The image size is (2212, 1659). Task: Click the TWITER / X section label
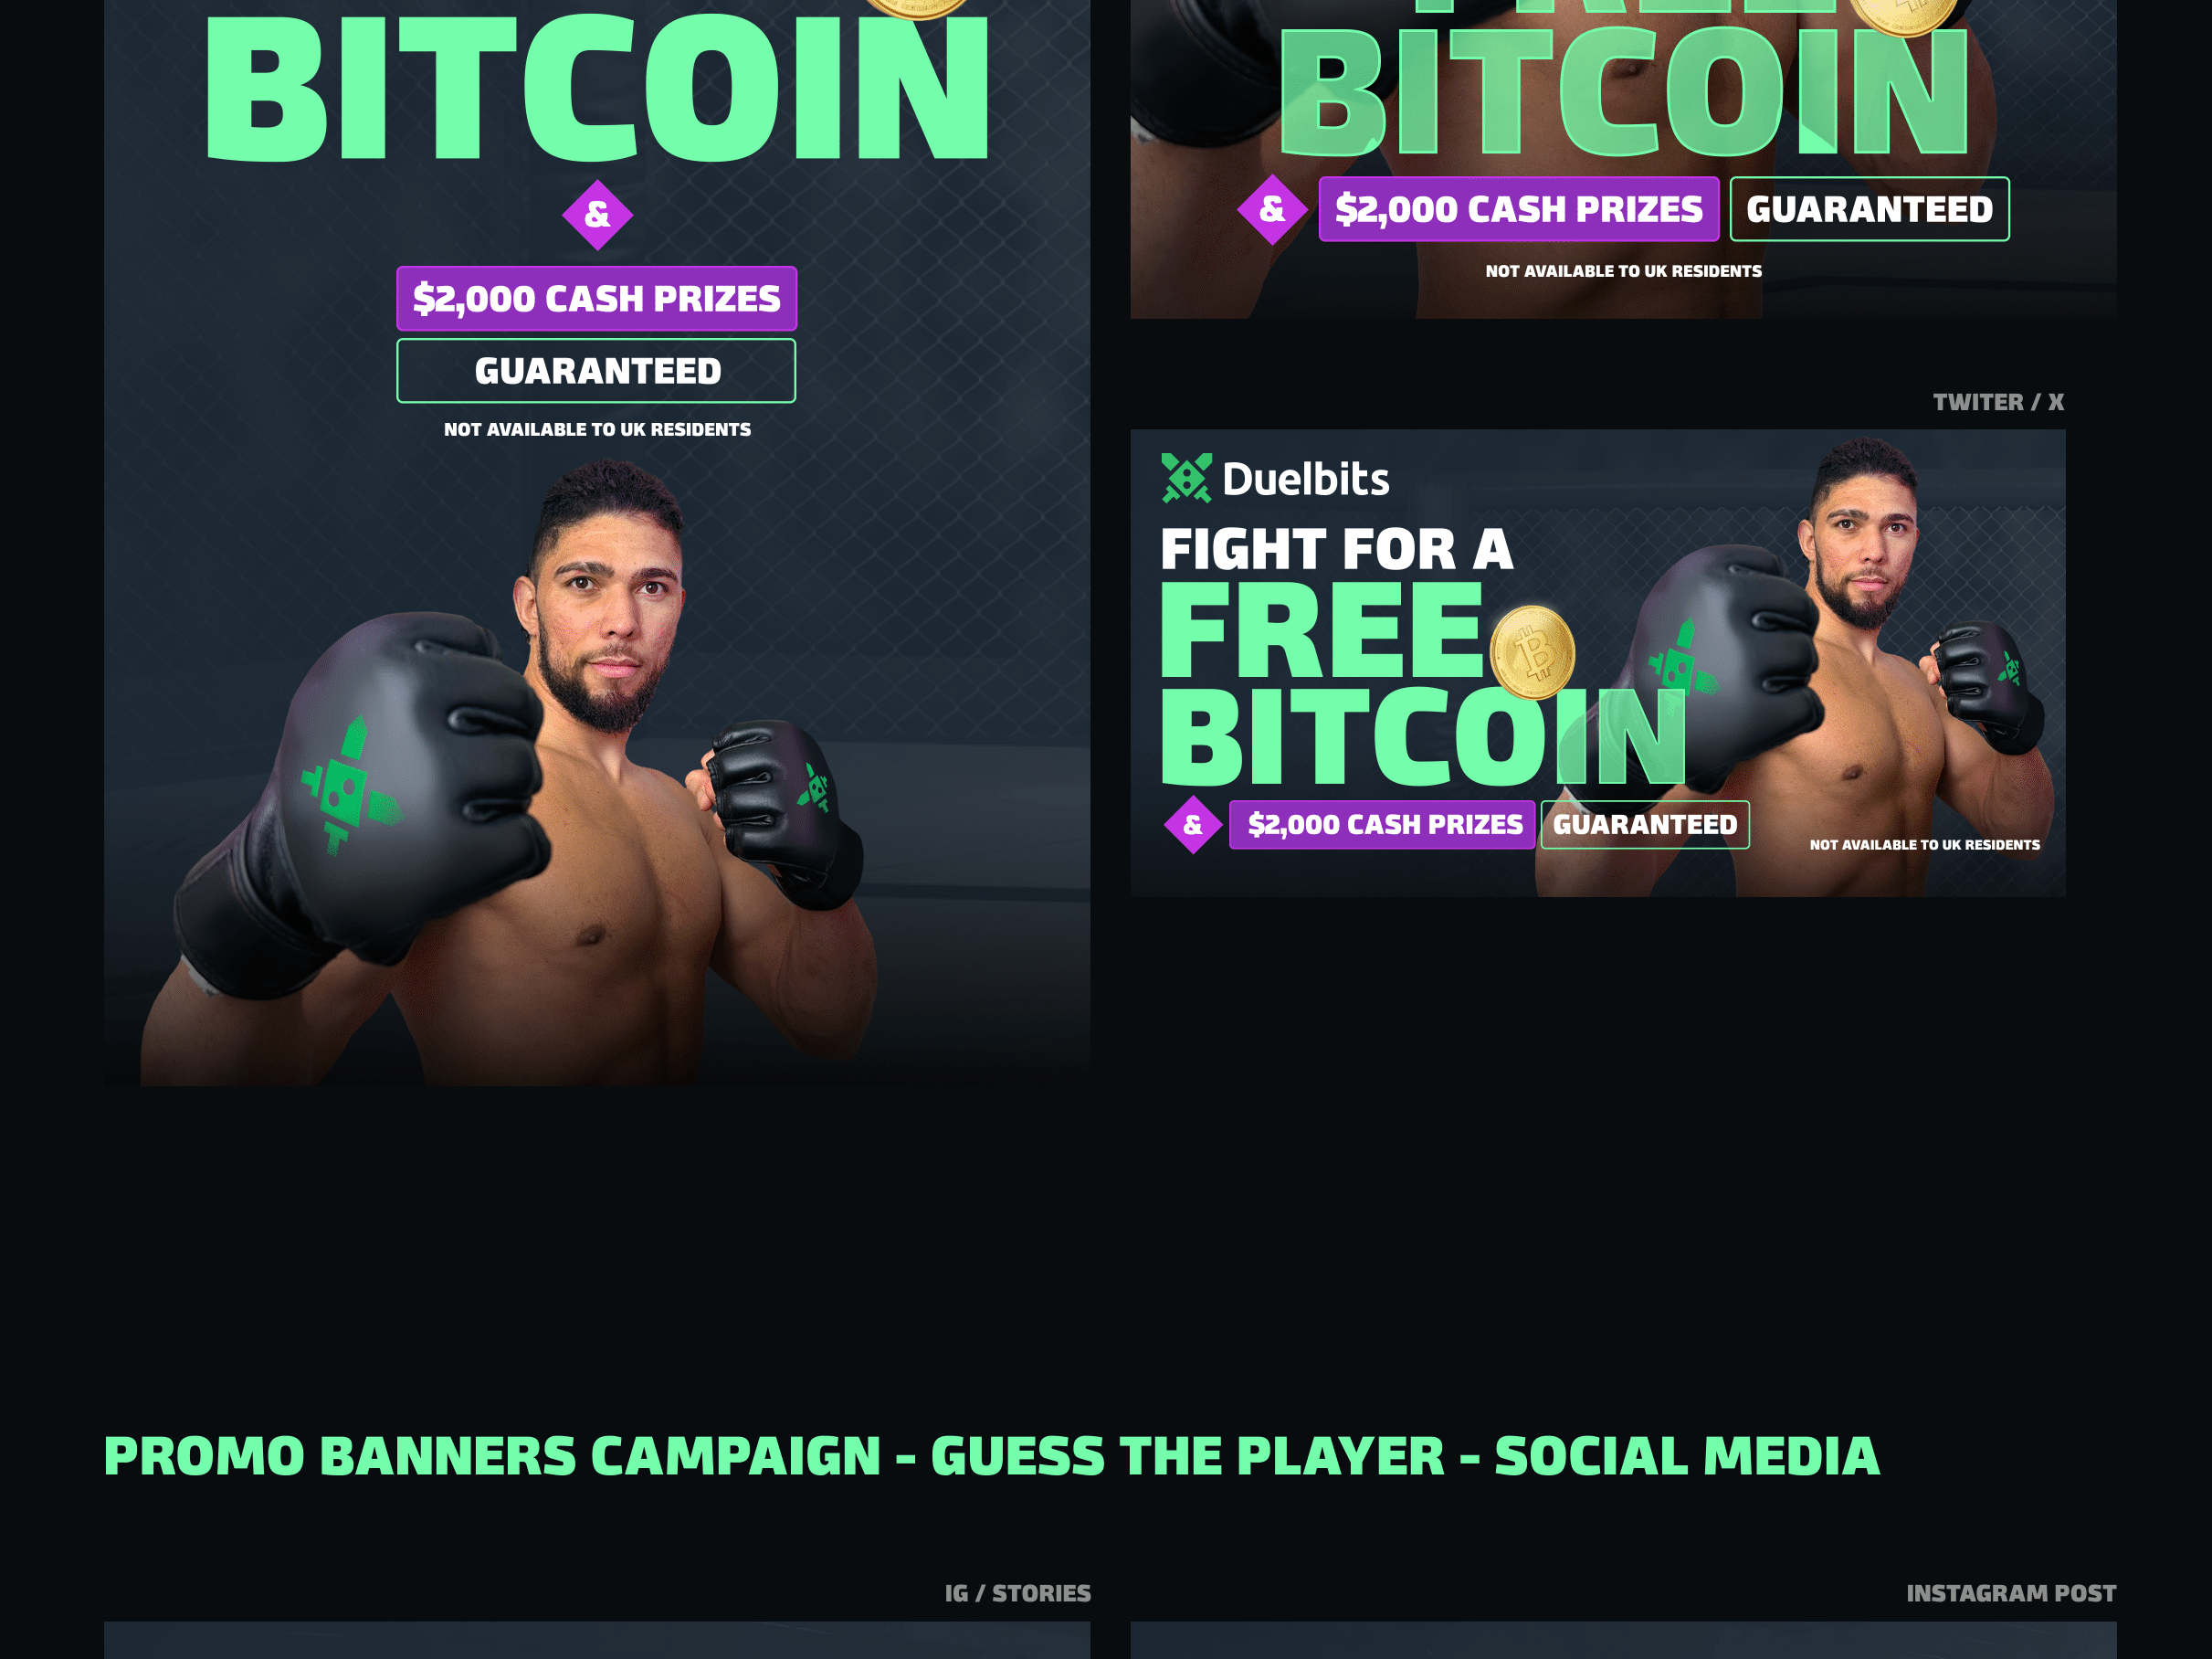pos(1998,402)
